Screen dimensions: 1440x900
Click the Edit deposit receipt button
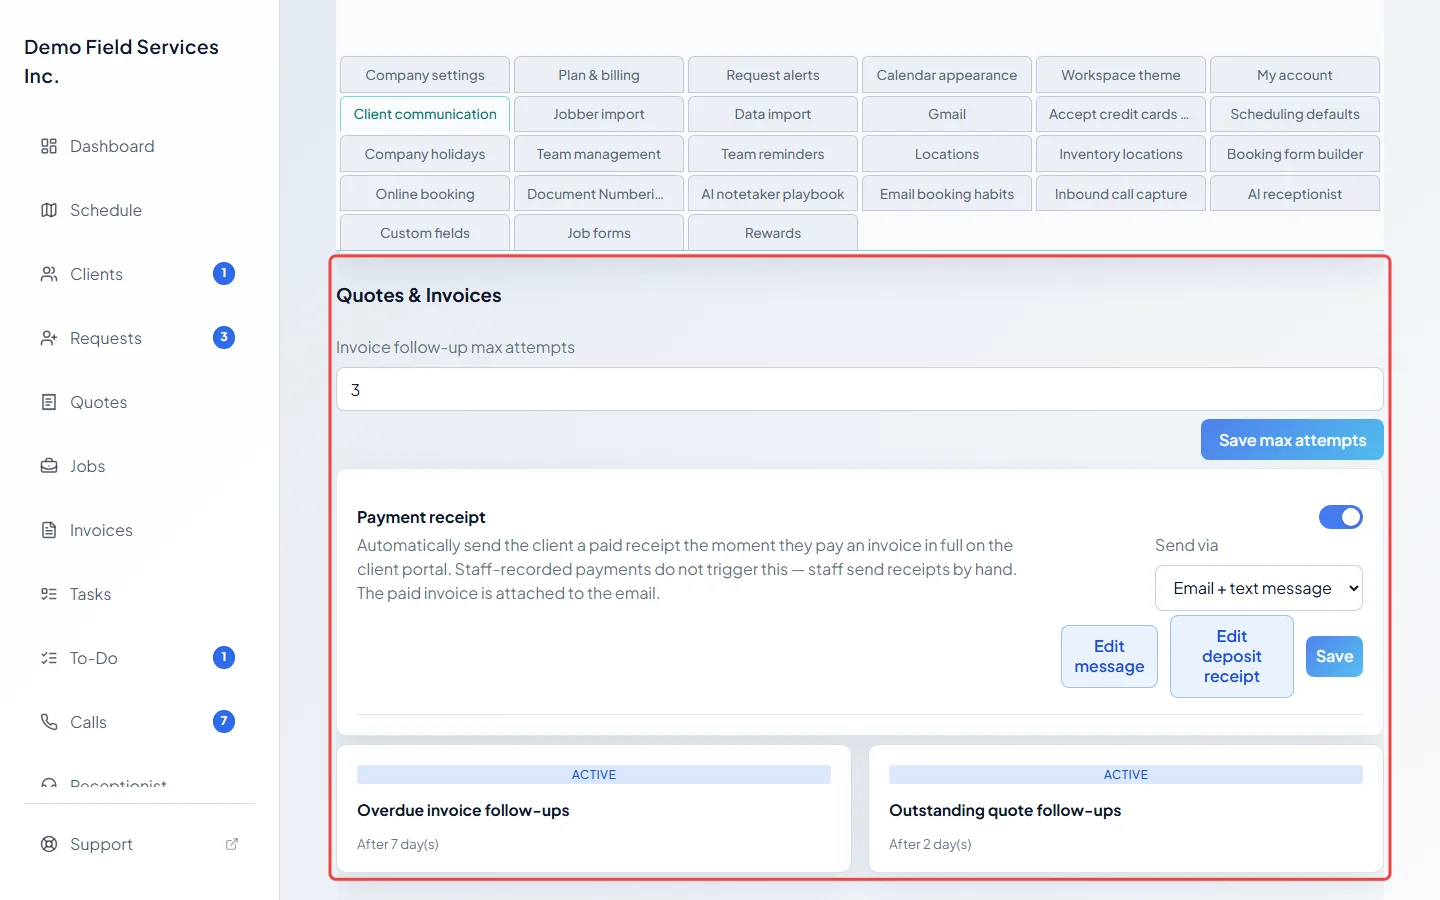[1232, 656]
